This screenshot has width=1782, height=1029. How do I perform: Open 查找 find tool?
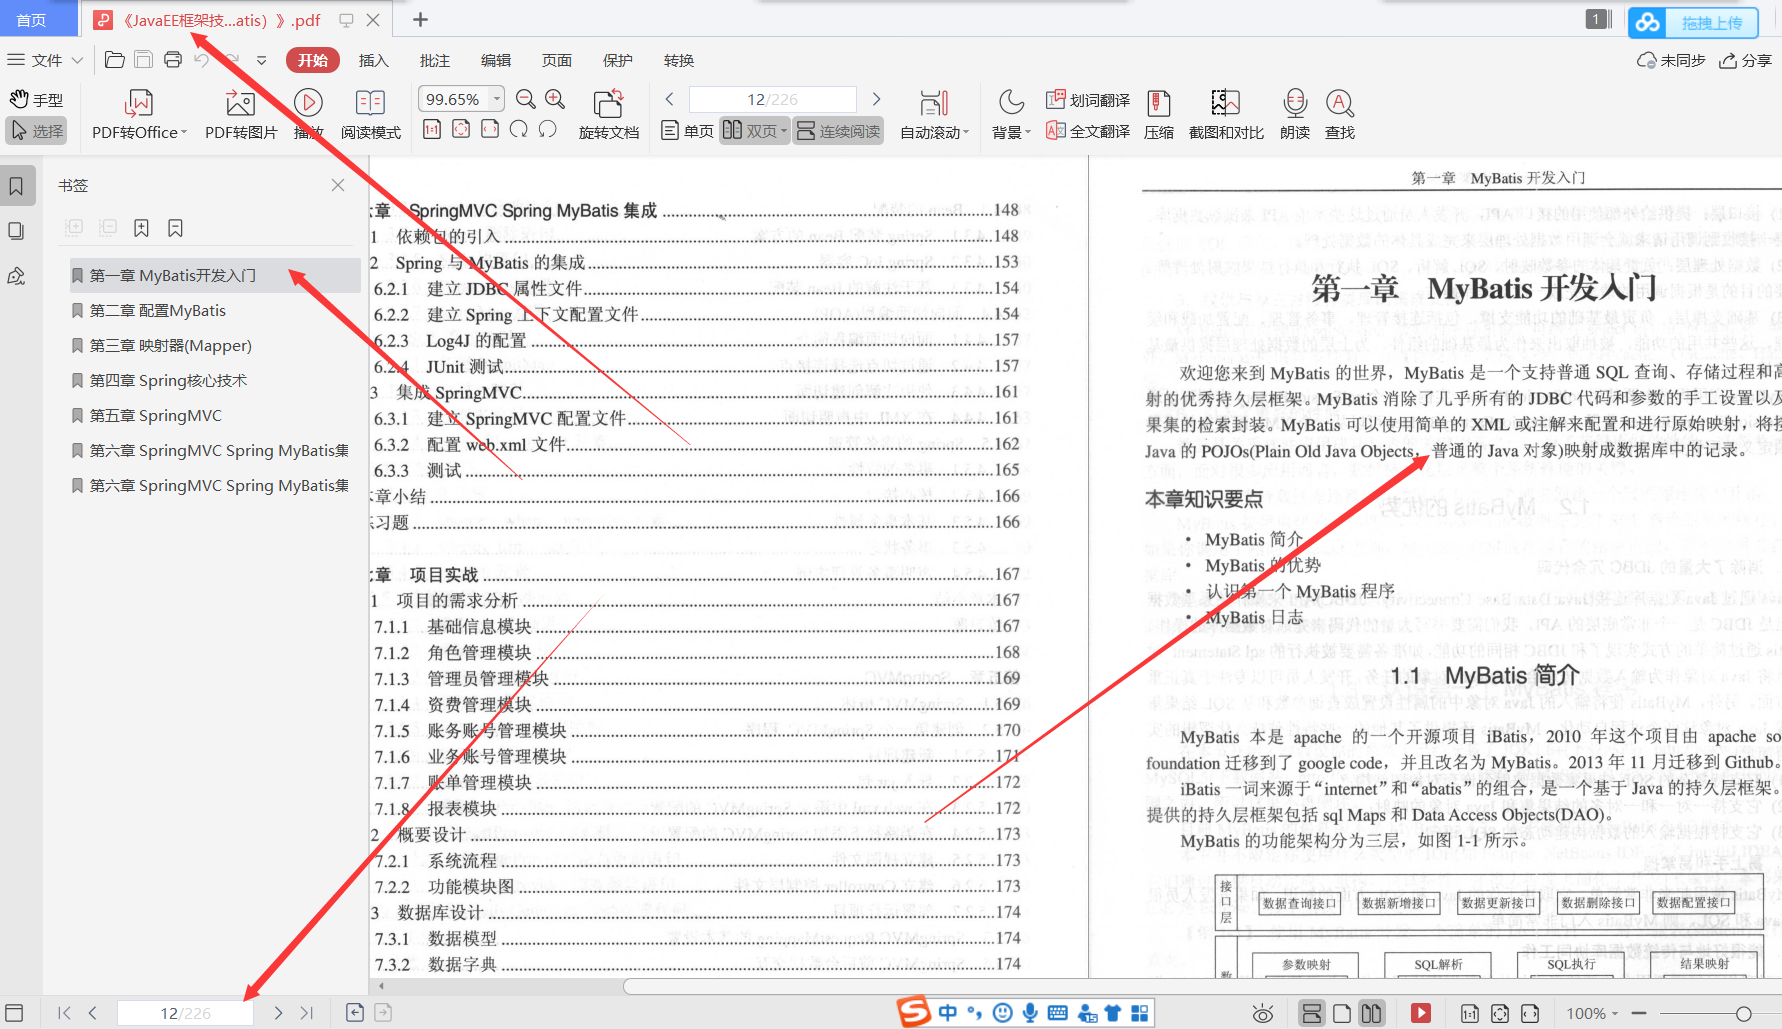click(x=1340, y=115)
